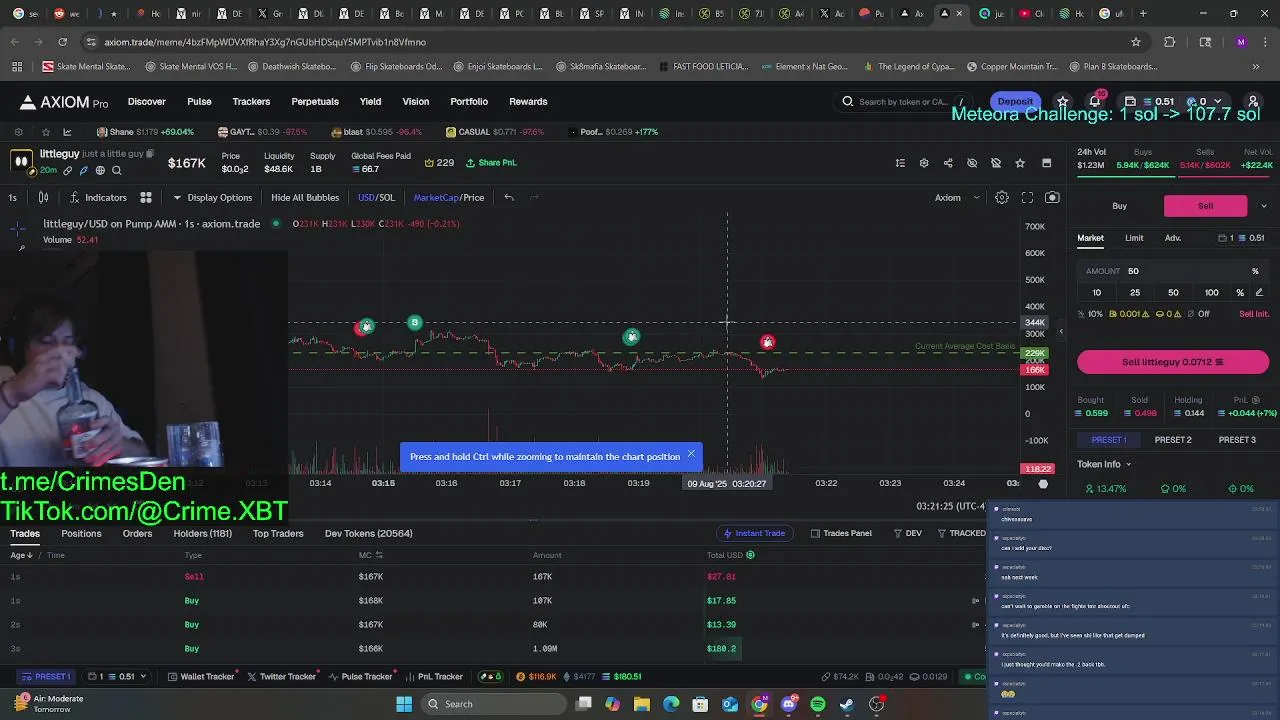This screenshot has width=1280, height=720.
Task: Go to the Pulse page
Action: tap(199, 101)
